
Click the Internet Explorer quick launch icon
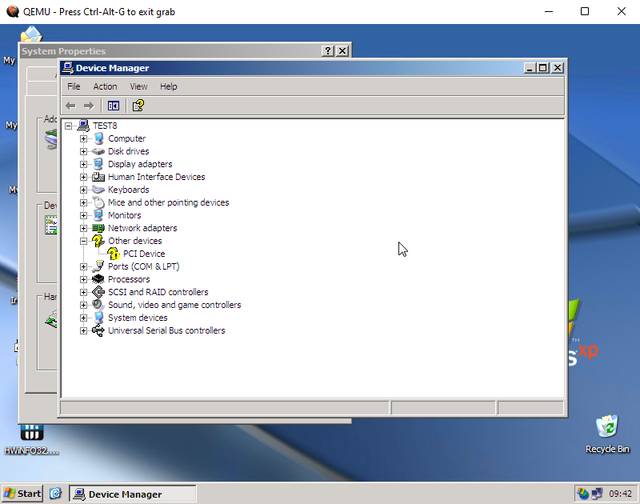56,494
